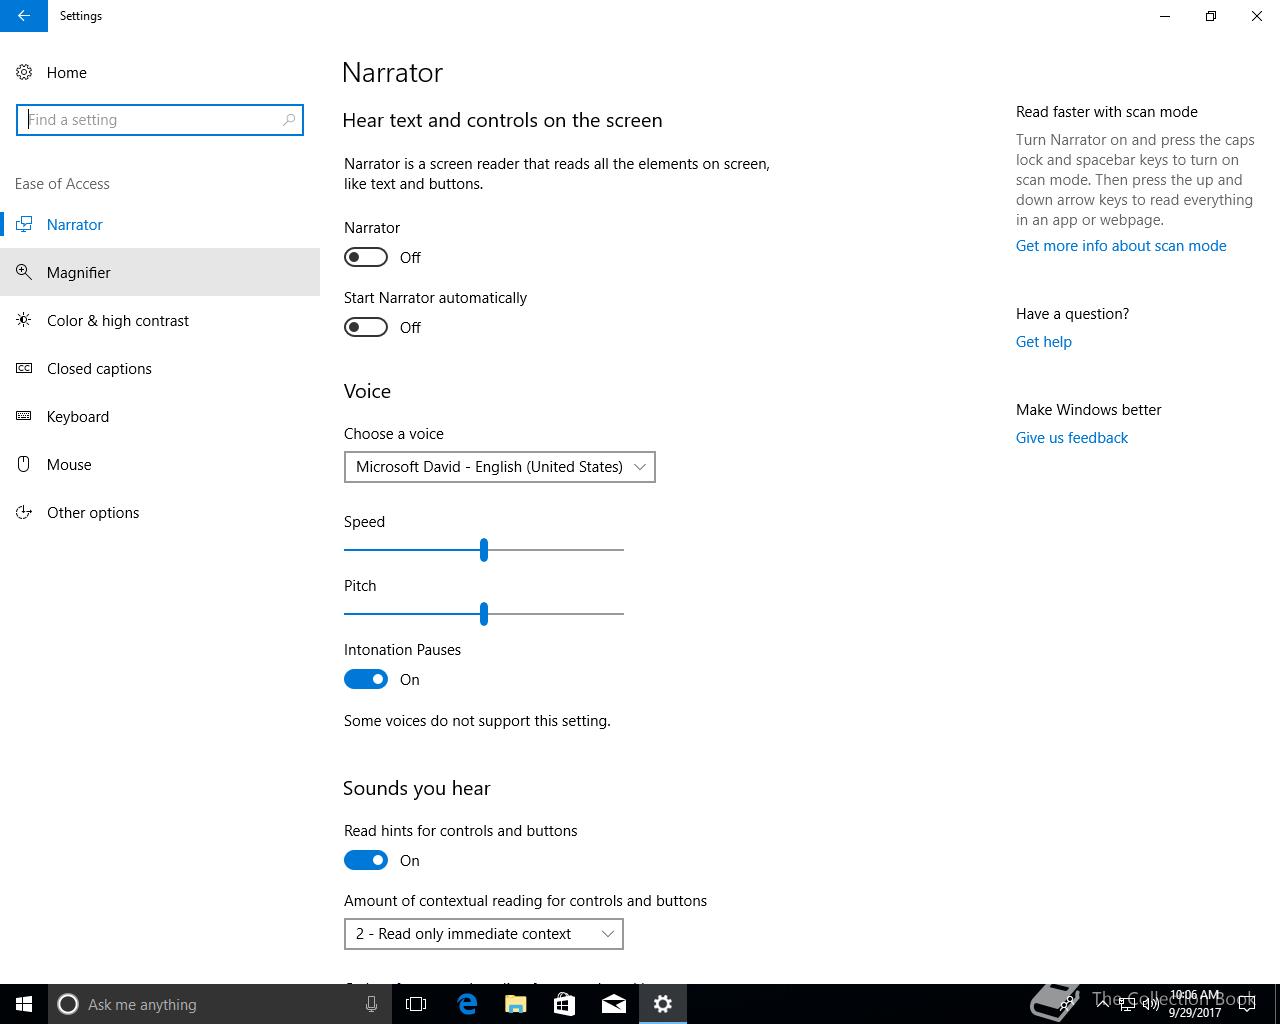Click the Closed captions CC icon
The width and height of the screenshot is (1280, 1024).
[x=24, y=368]
